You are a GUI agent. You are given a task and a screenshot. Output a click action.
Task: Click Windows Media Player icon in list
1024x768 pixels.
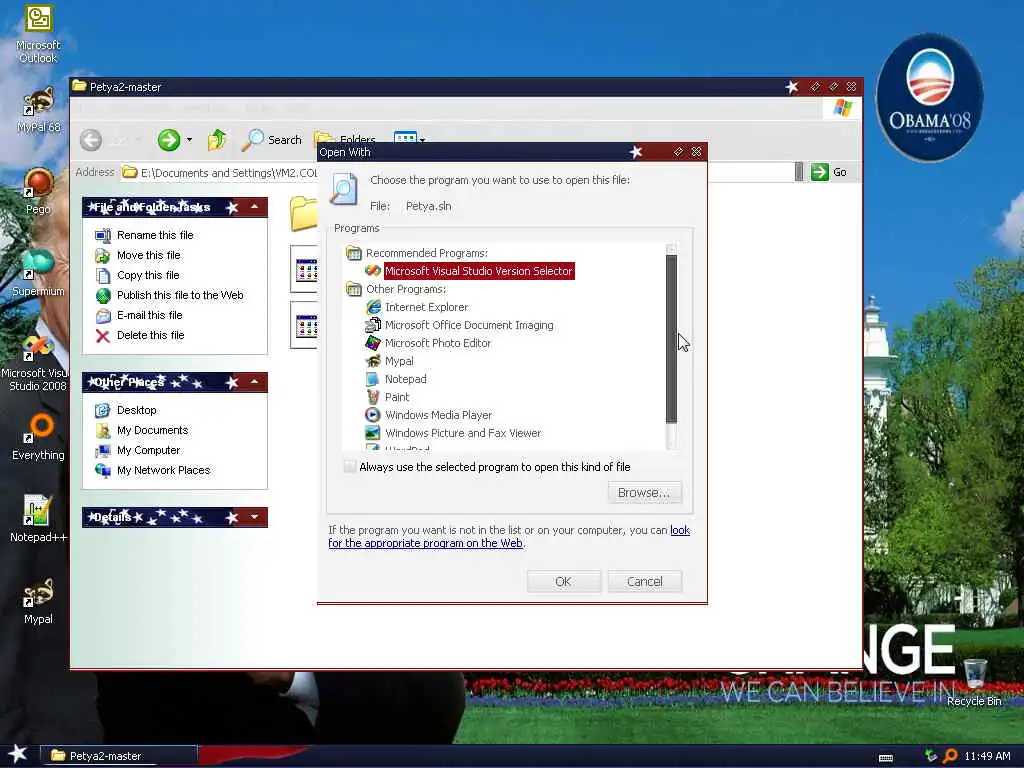[373, 415]
